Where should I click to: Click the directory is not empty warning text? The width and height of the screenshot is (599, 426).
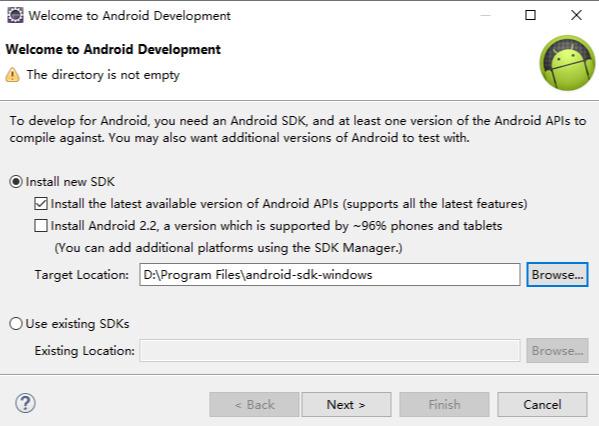103,75
